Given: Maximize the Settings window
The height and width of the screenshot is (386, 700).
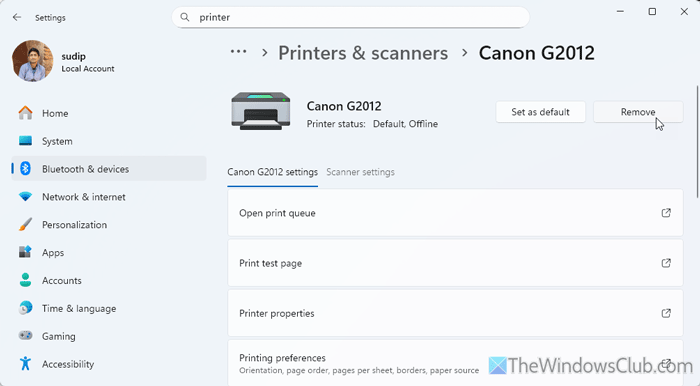Looking at the screenshot, I should [652, 12].
